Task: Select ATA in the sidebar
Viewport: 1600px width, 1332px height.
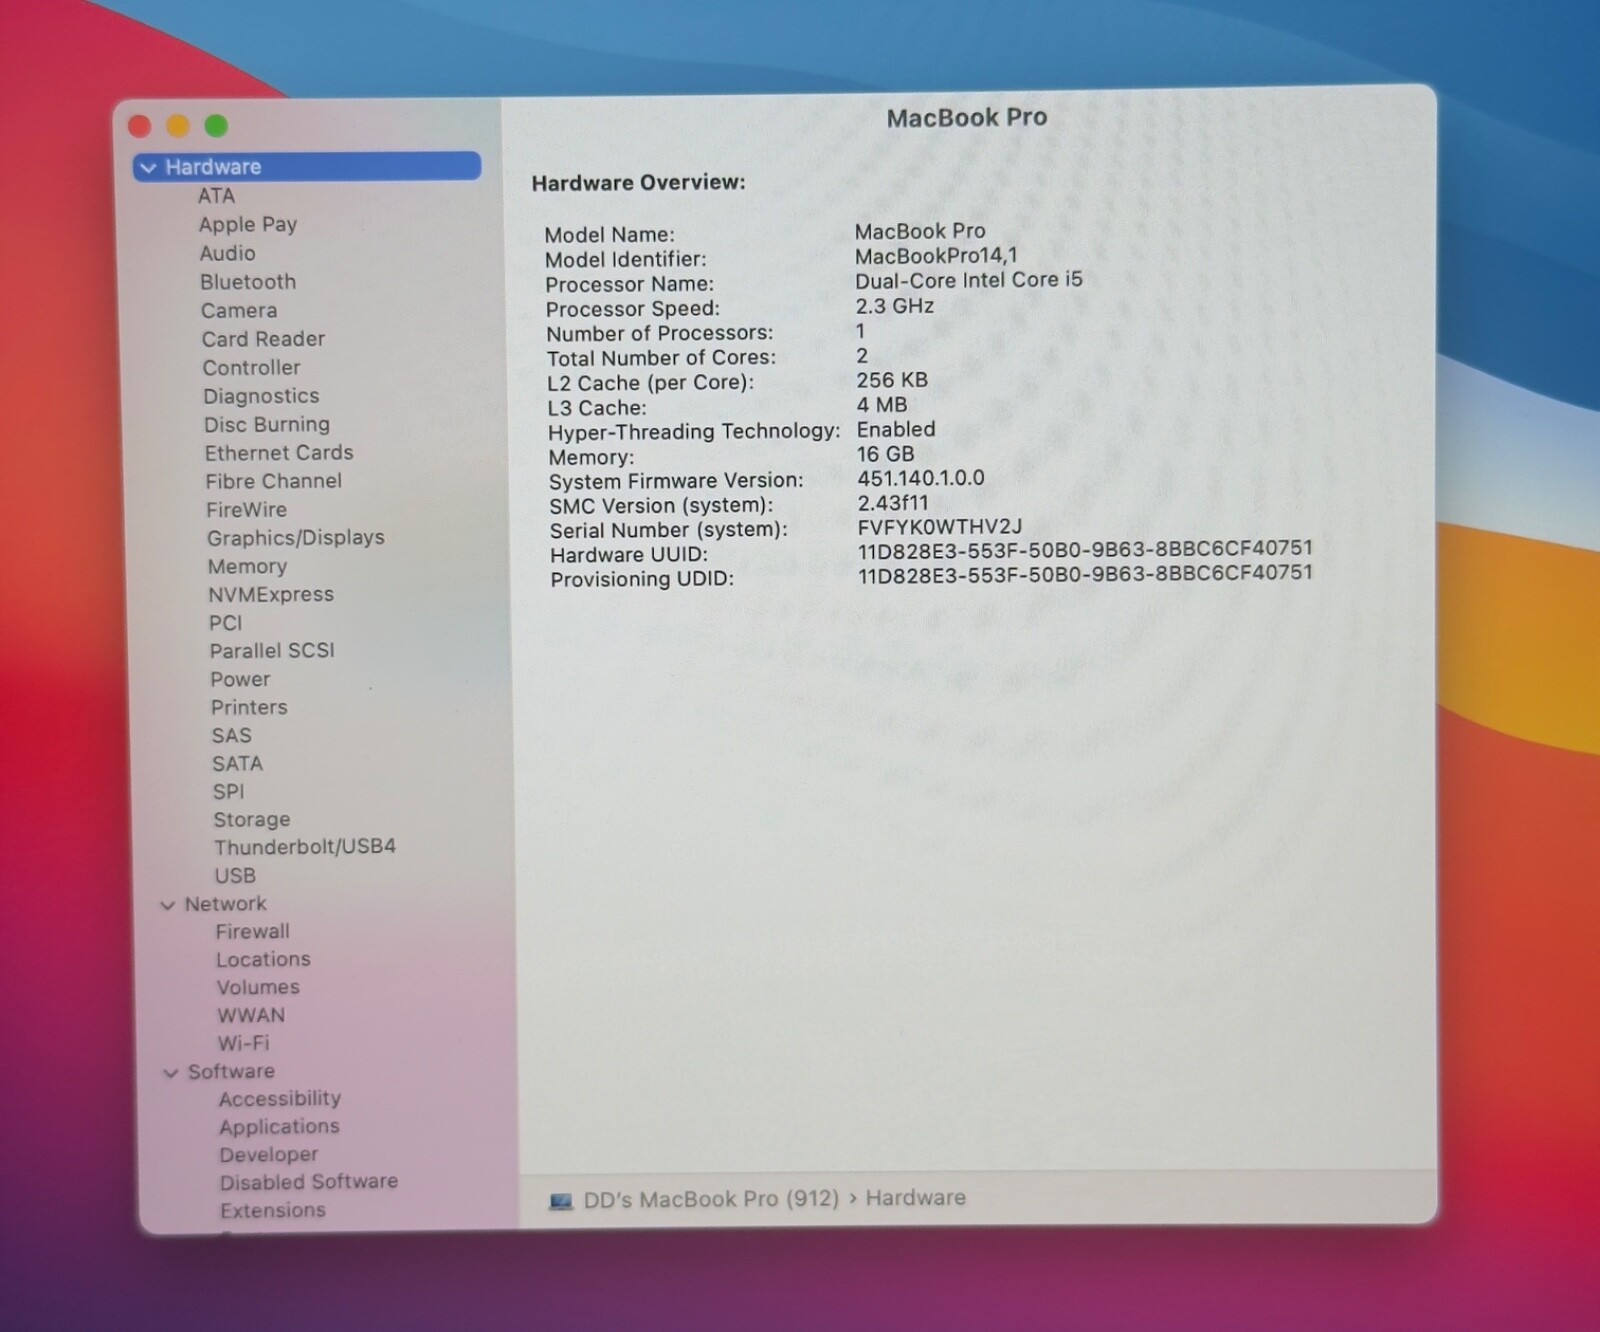Action: point(216,196)
